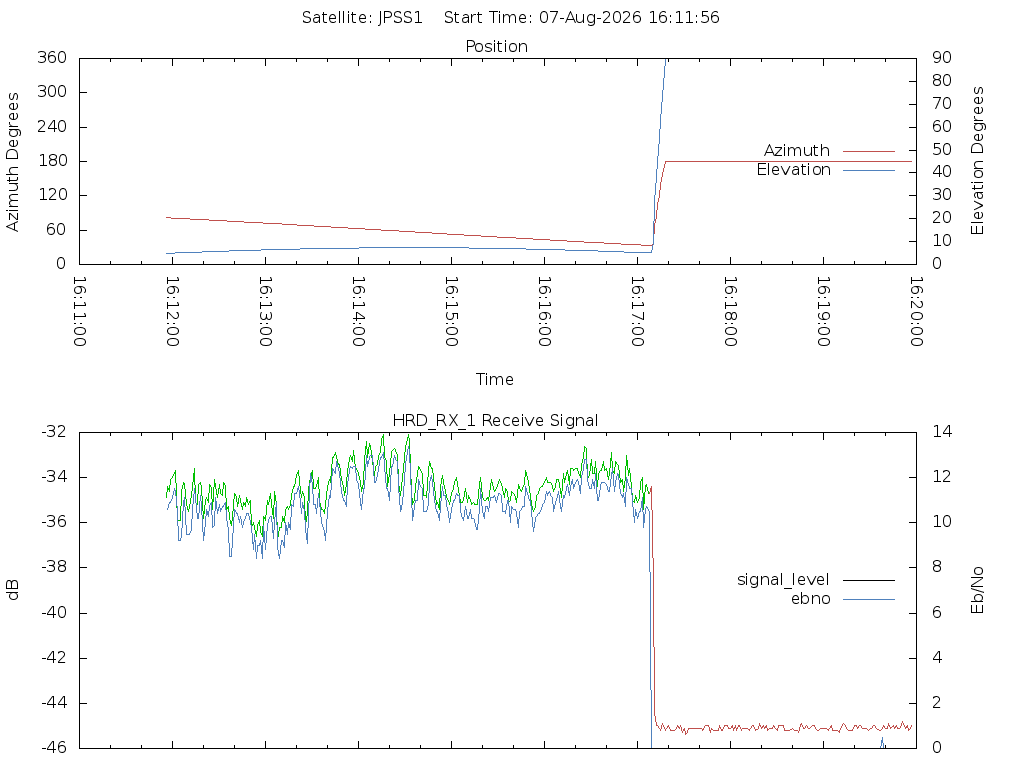Image resolution: width=1024 pixels, height=768 pixels.
Task: Select the 'Position' chart title
Action: pyautogui.click(x=496, y=46)
